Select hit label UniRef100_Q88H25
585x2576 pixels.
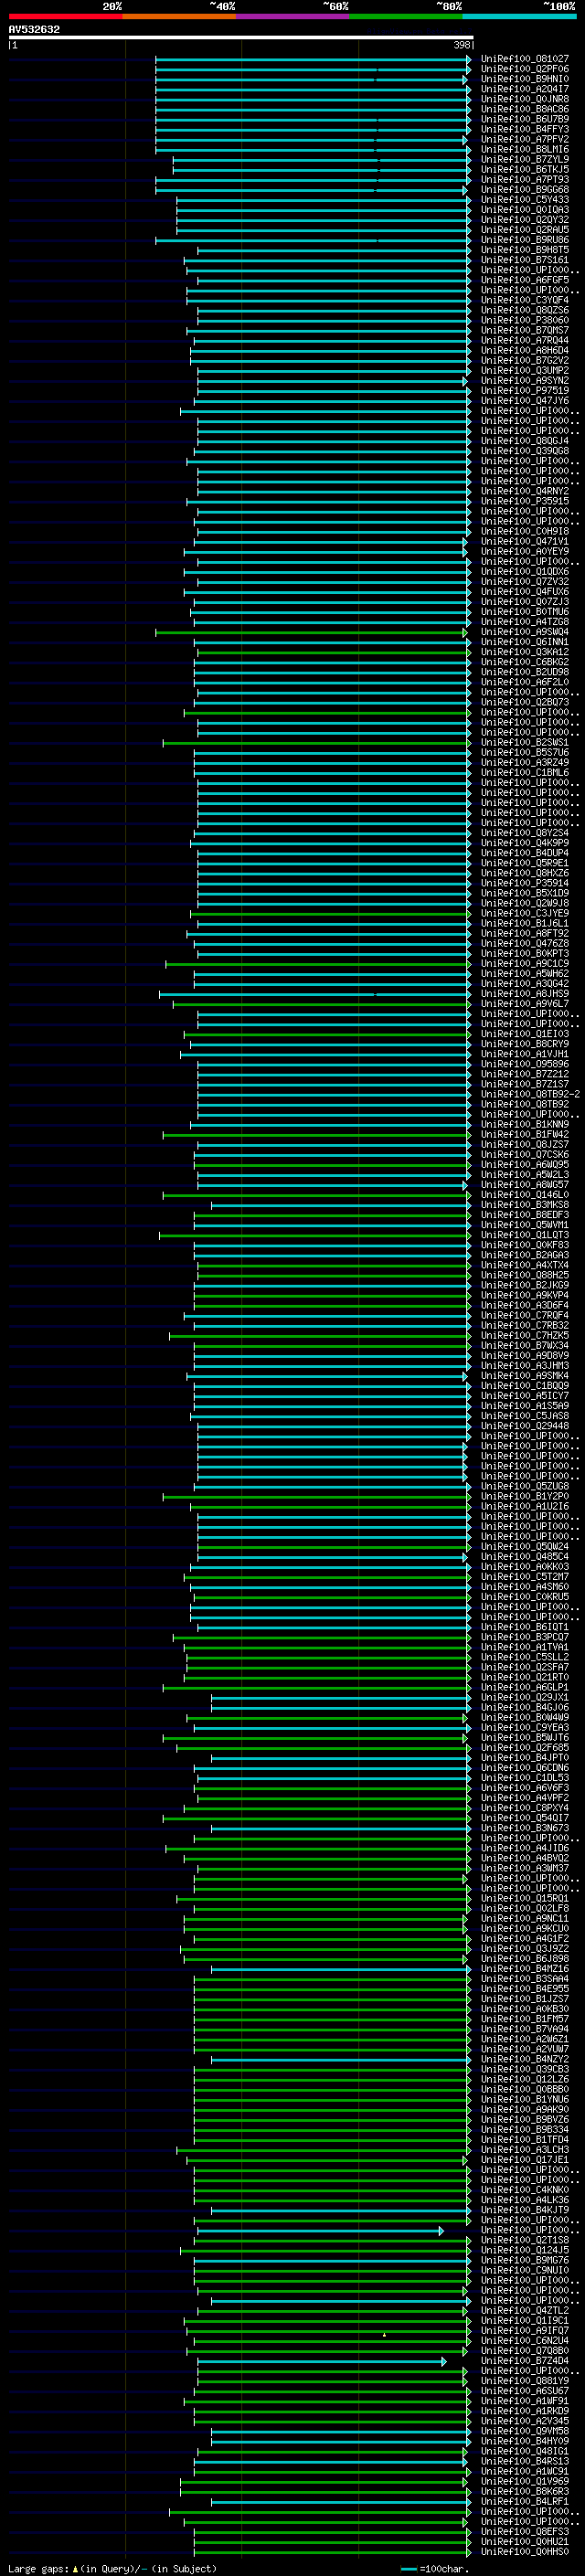[525, 1275]
